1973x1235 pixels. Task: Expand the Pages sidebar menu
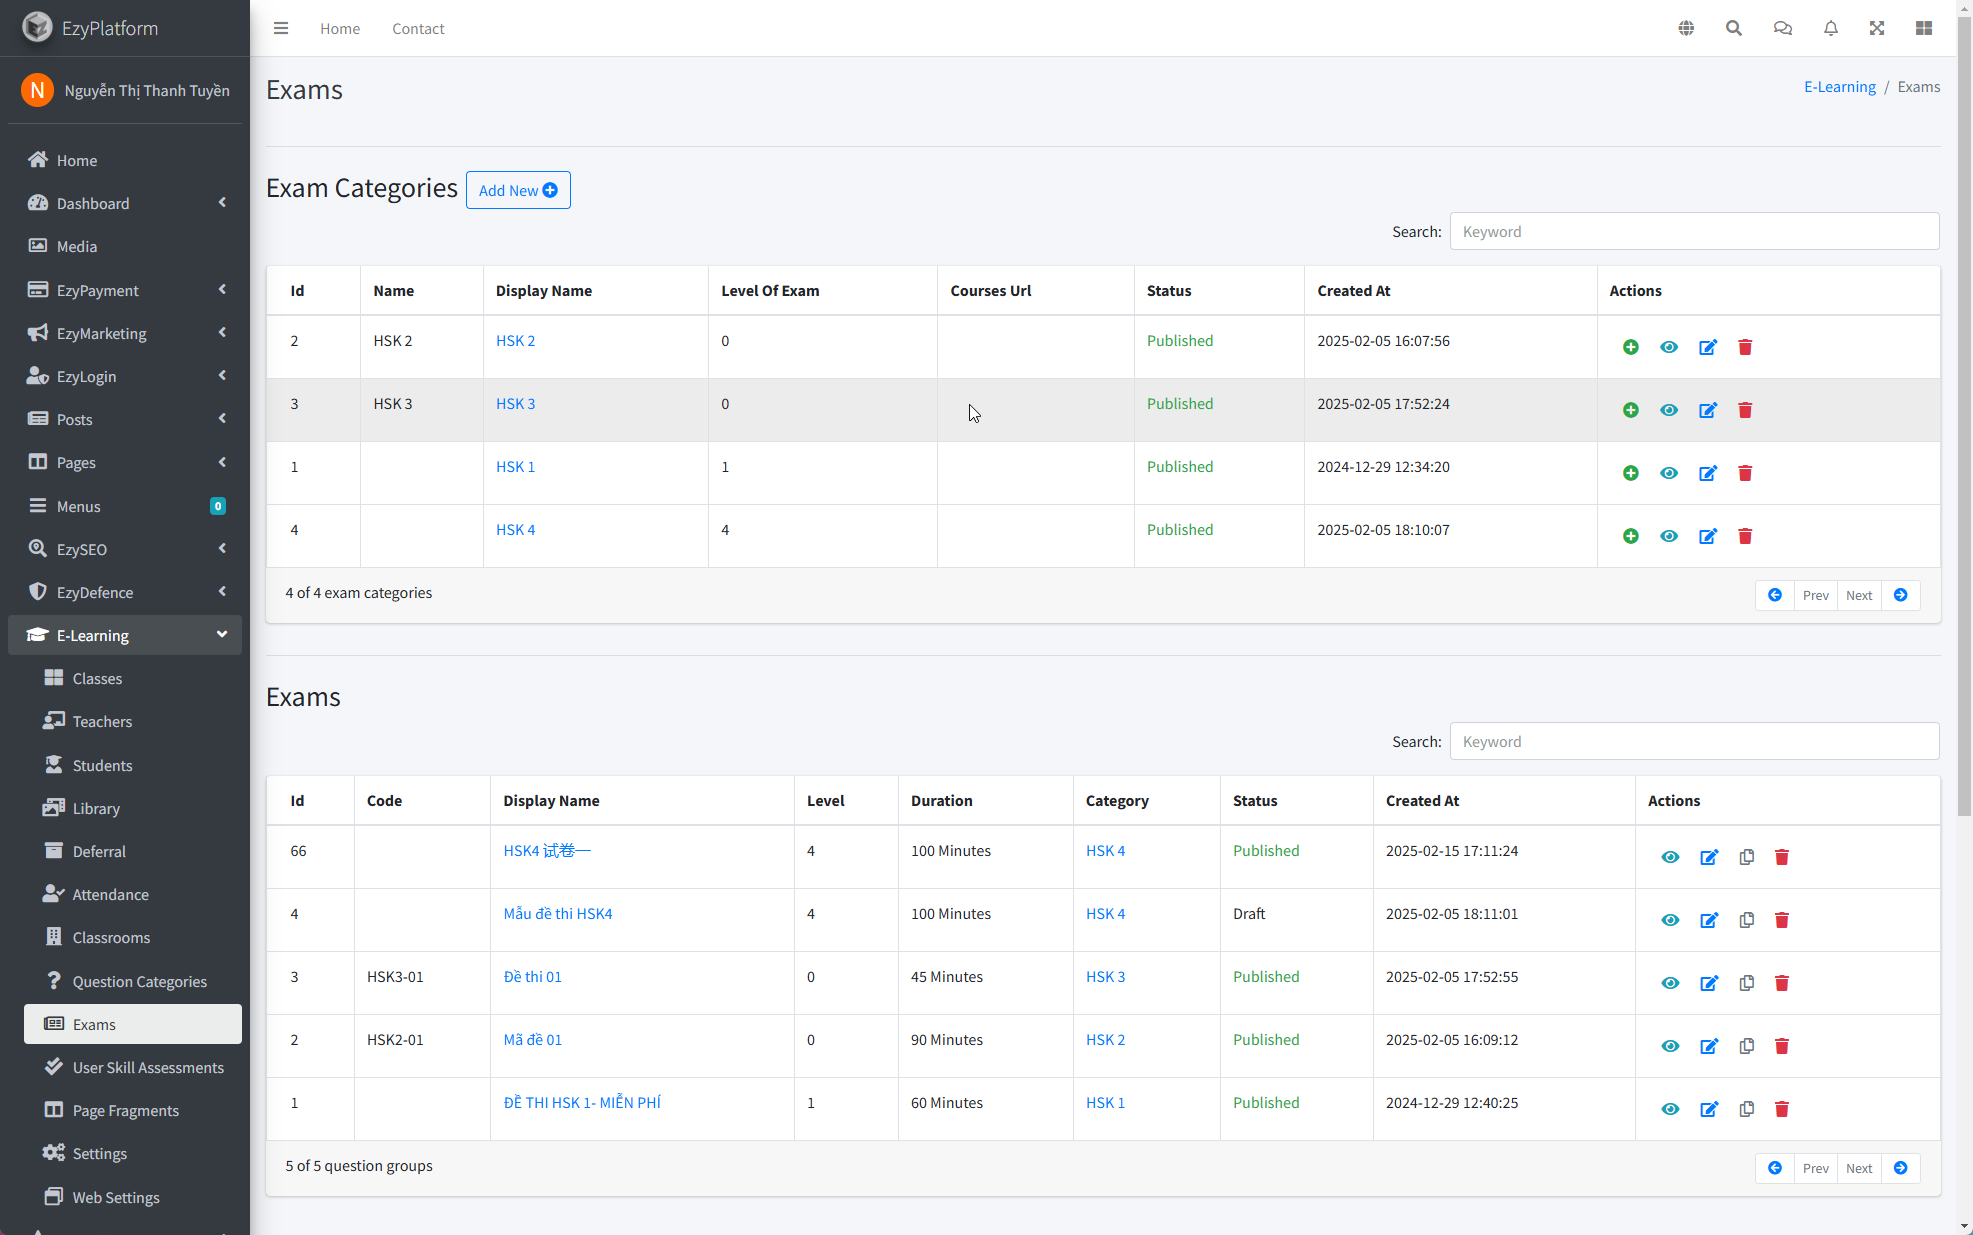coord(125,462)
